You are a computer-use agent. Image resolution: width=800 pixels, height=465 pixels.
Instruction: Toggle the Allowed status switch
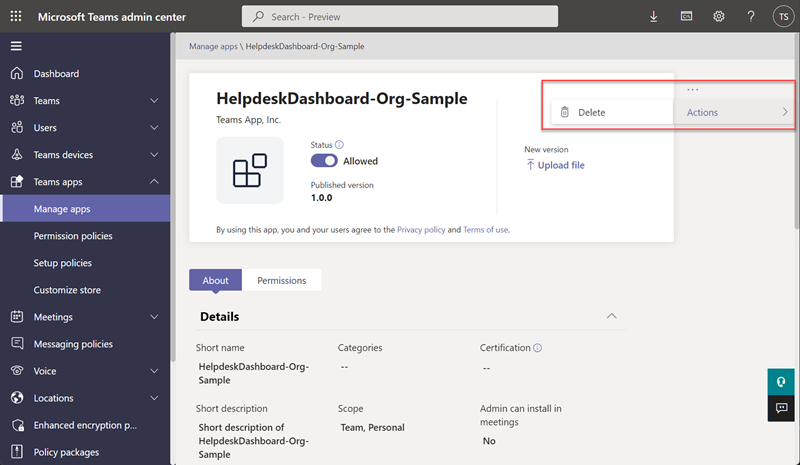[324, 161]
